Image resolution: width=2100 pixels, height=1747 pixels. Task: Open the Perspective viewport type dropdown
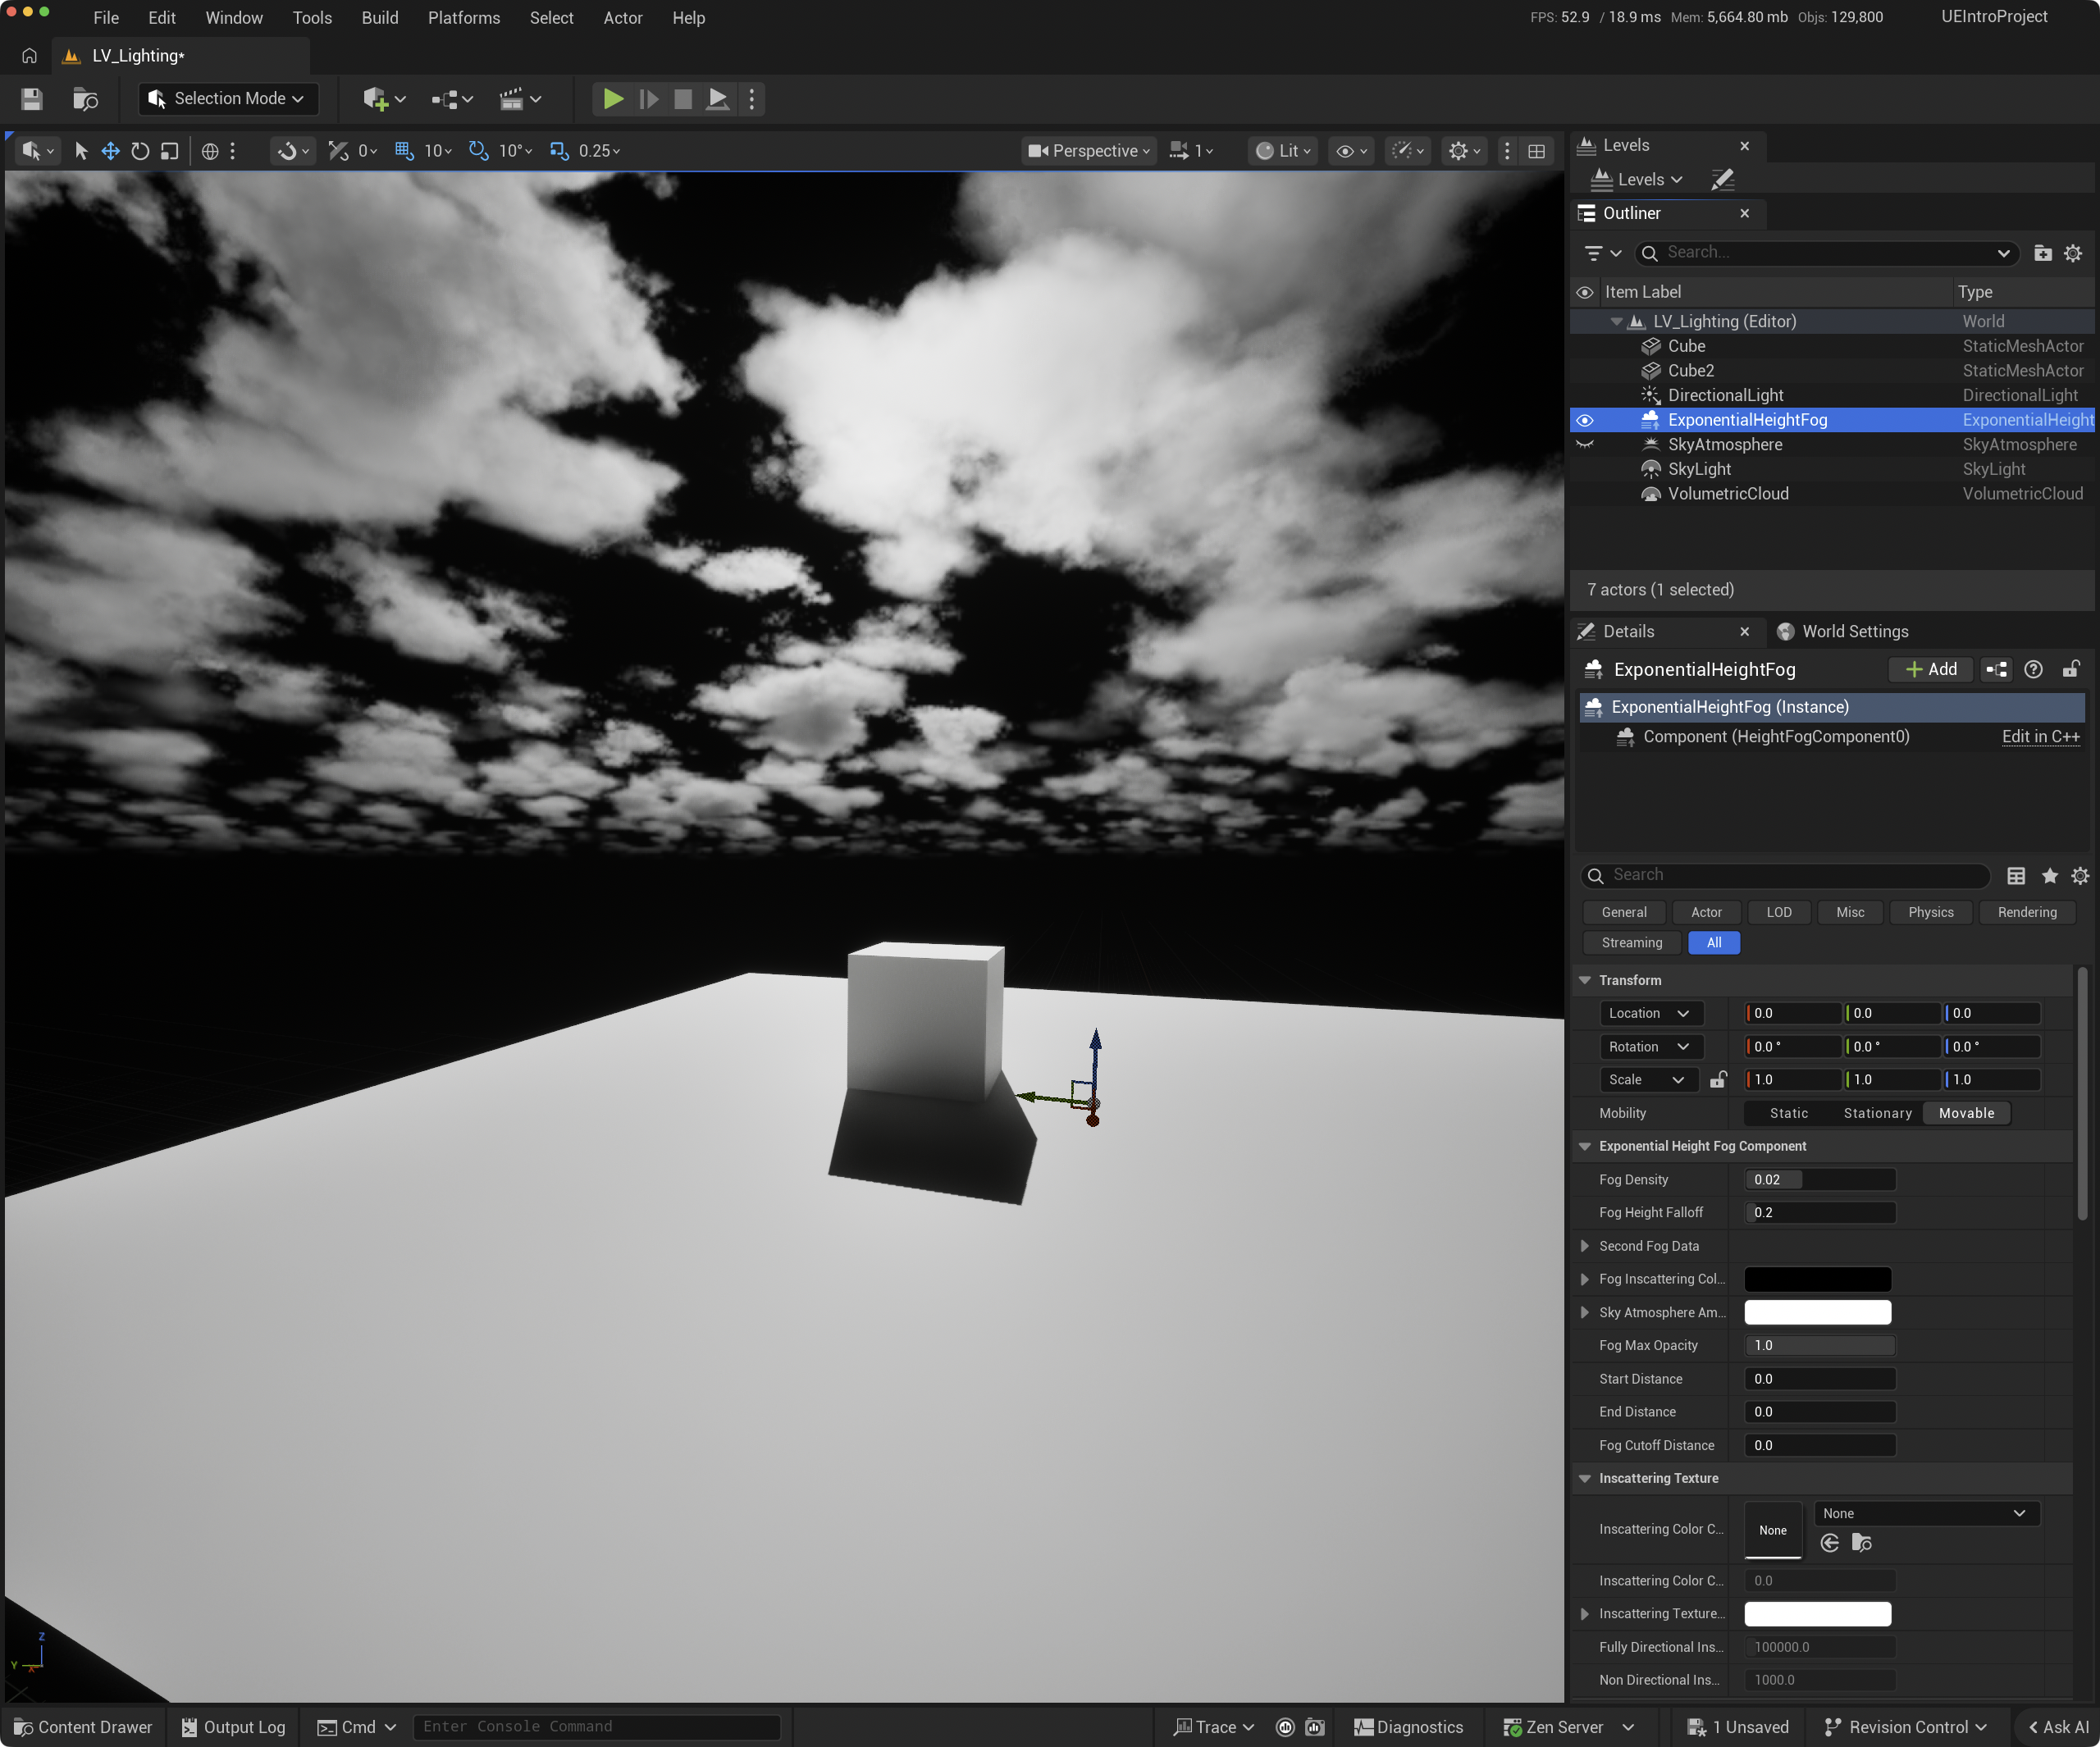(x=1089, y=150)
